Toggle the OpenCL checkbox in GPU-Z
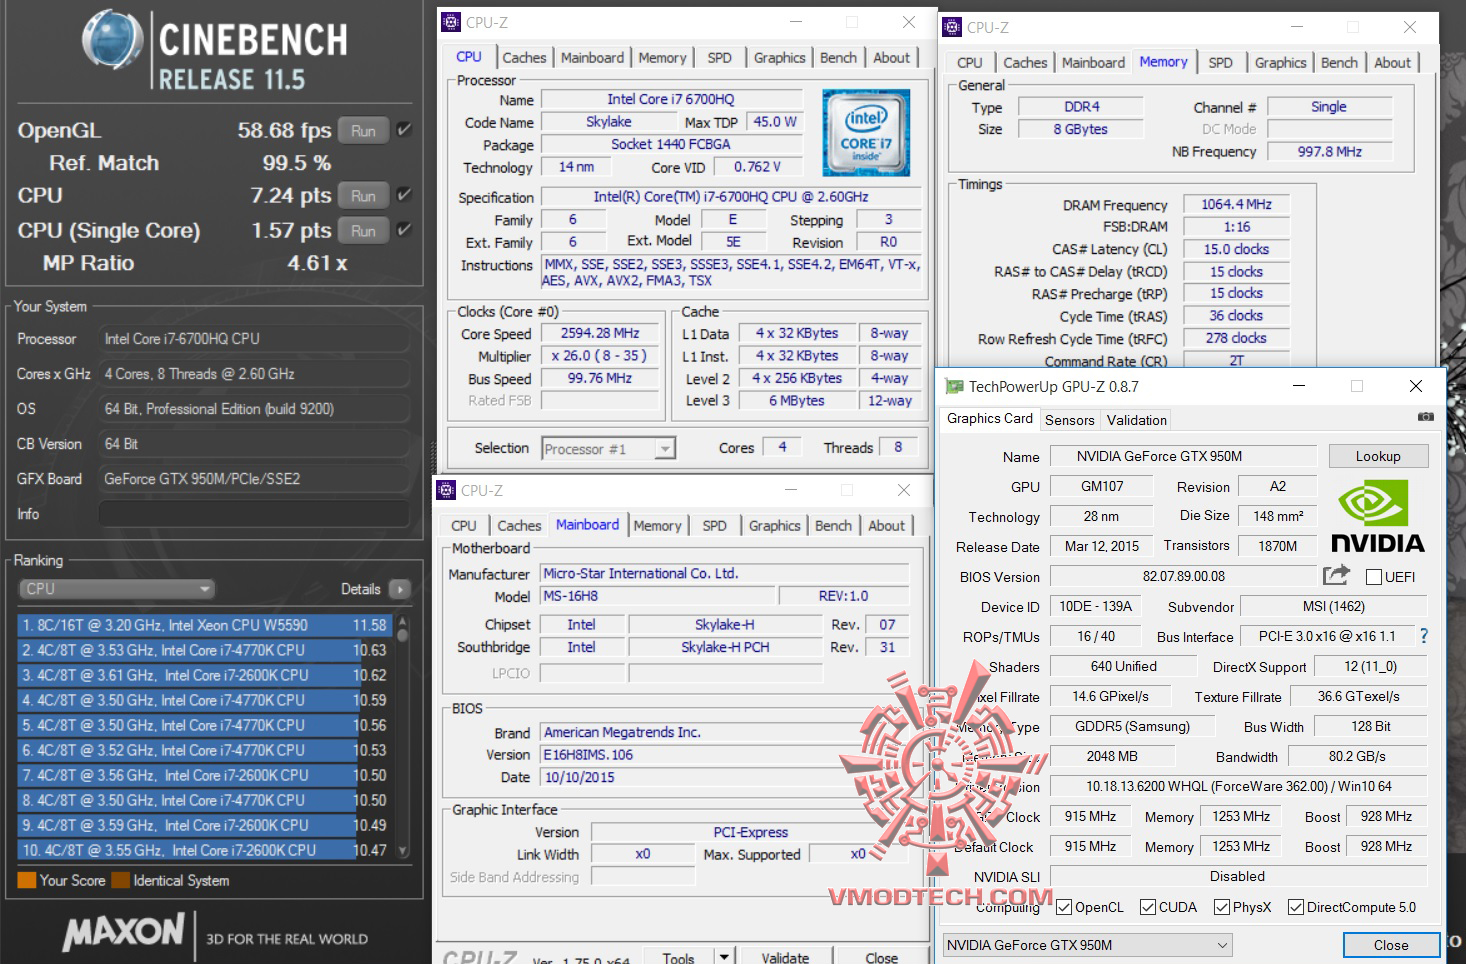The image size is (1466, 964). tap(1064, 907)
